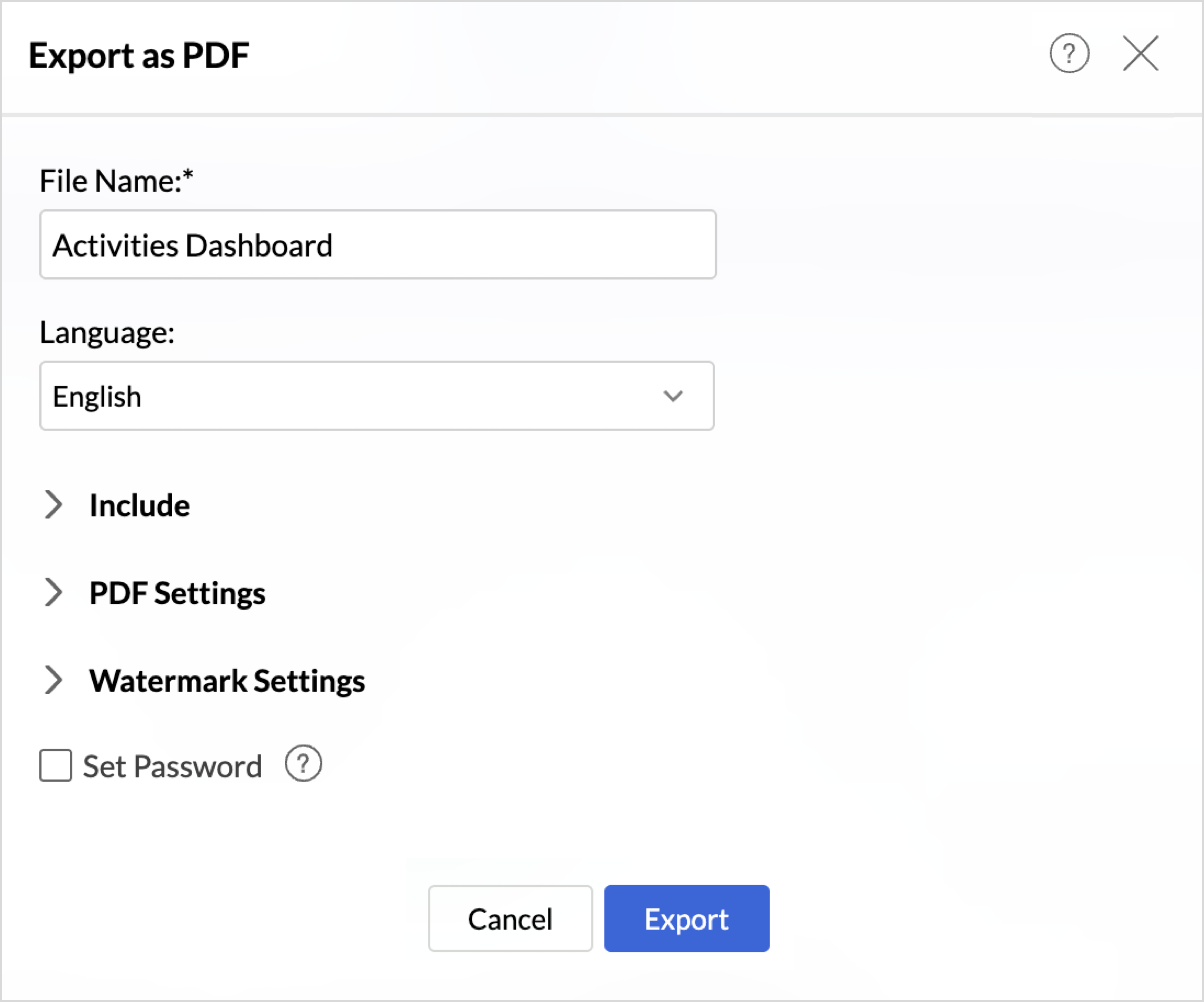The height and width of the screenshot is (1002, 1204).
Task: Click the arrow icon beside PDF Settings
Action: pyautogui.click(x=54, y=593)
